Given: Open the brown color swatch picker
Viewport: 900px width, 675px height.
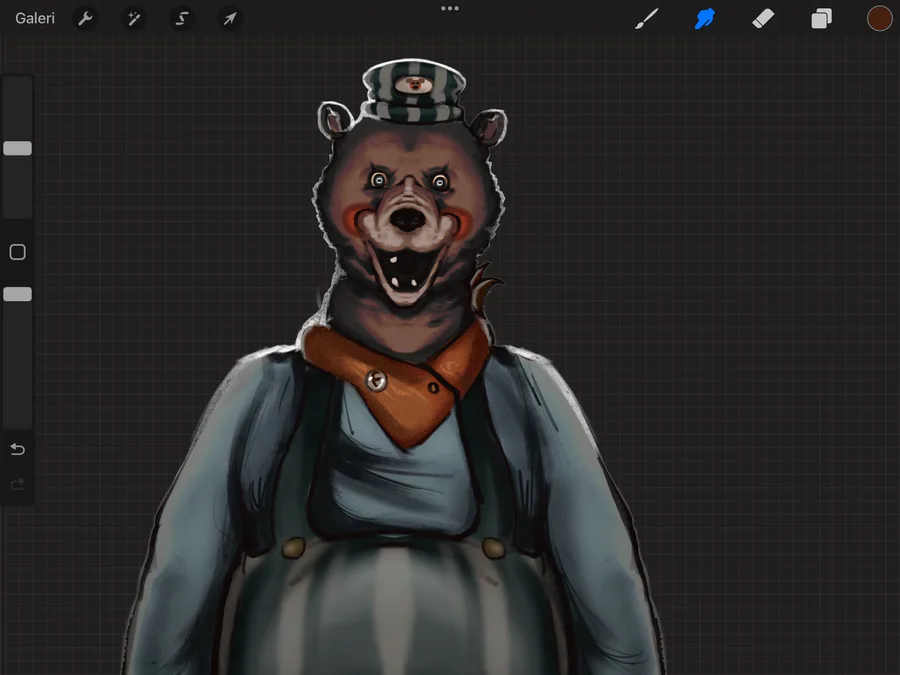Looking at the screenshot, I should point(879,18).
